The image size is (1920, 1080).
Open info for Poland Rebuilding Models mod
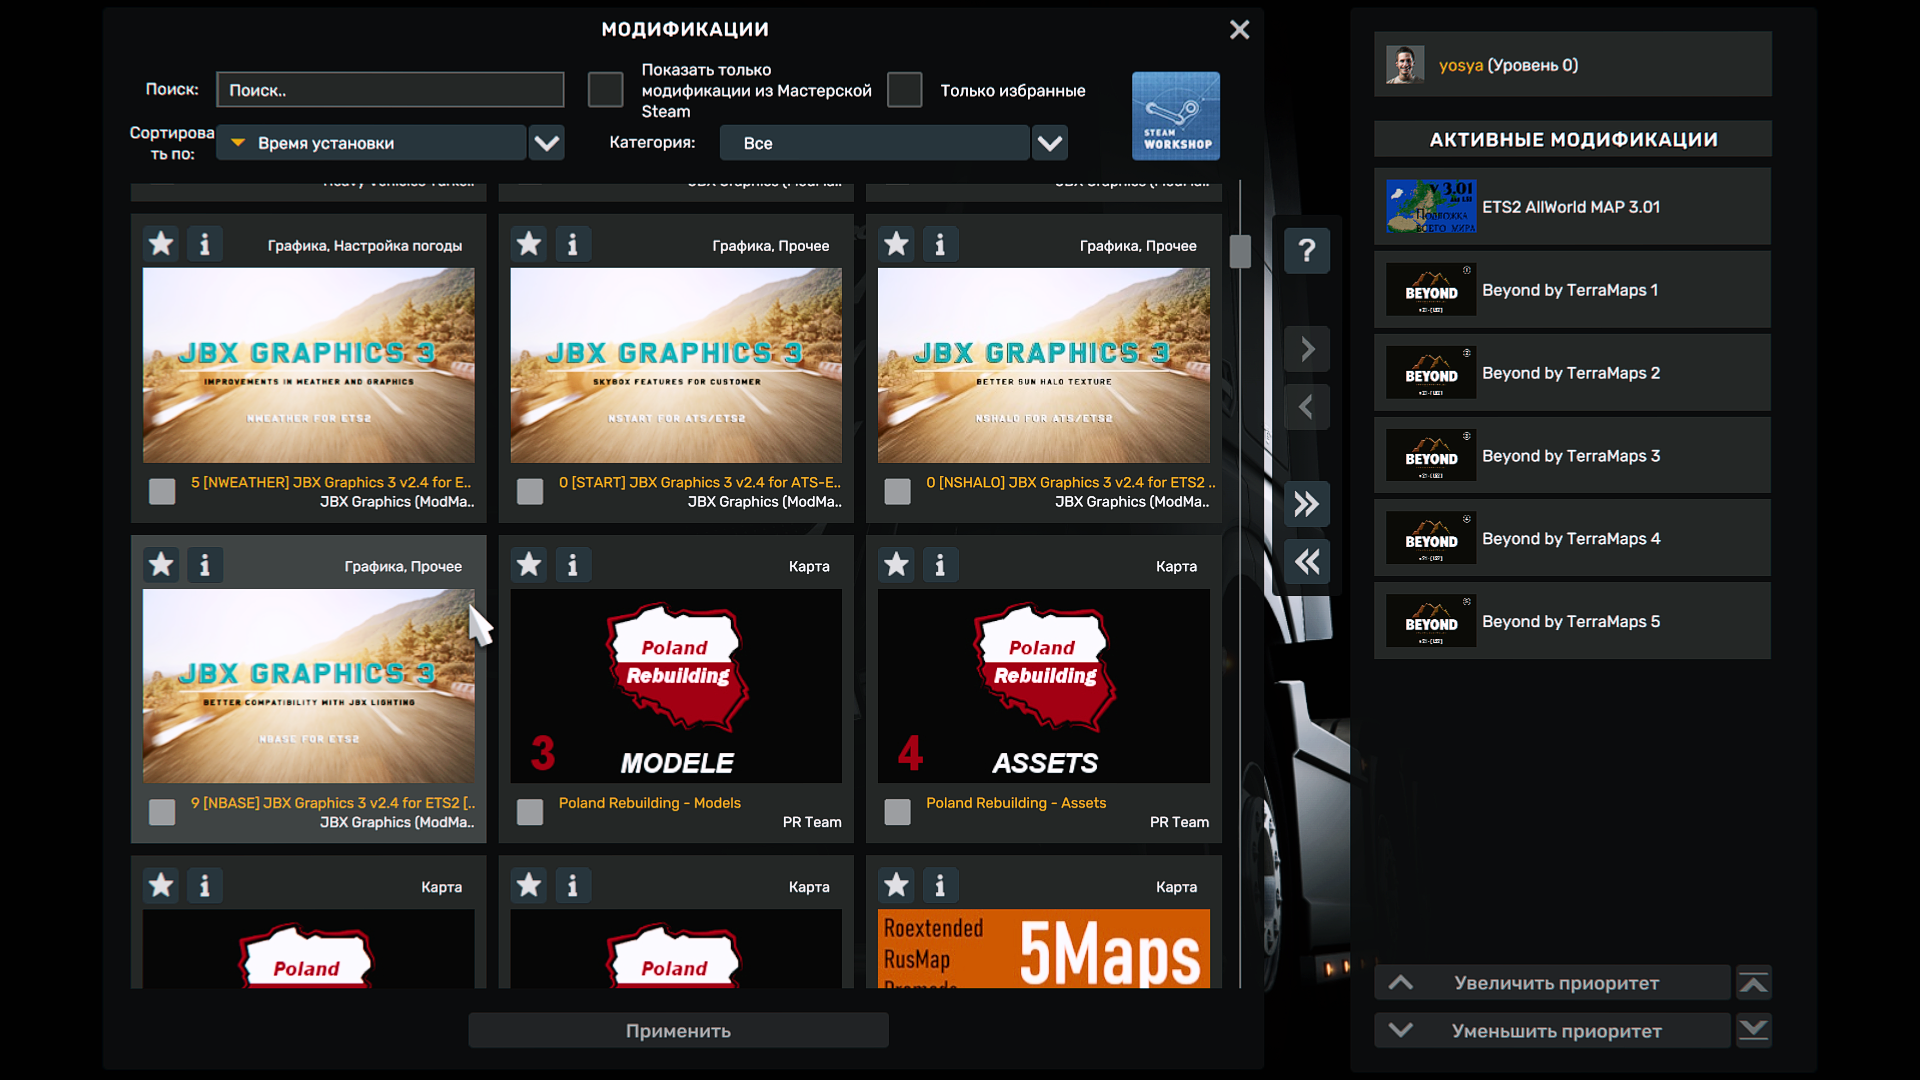click(572, 565)
